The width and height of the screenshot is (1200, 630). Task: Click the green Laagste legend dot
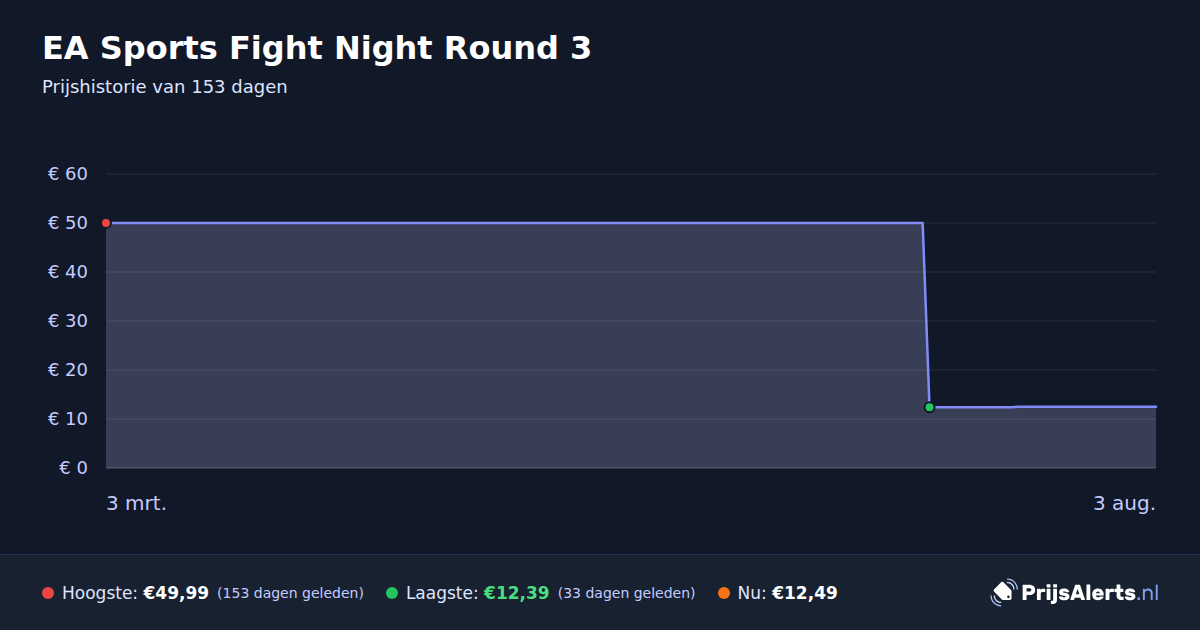click(x=392, y=593)
